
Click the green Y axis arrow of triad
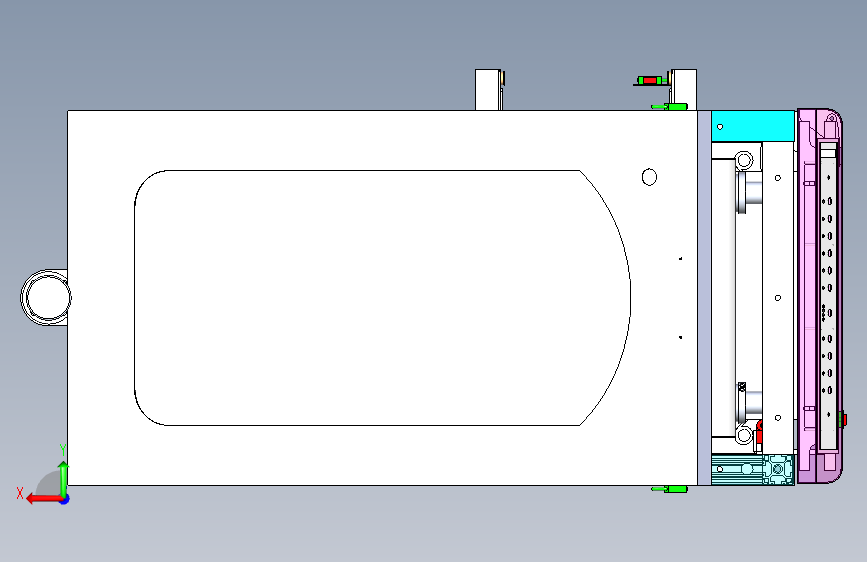[64, 480]
